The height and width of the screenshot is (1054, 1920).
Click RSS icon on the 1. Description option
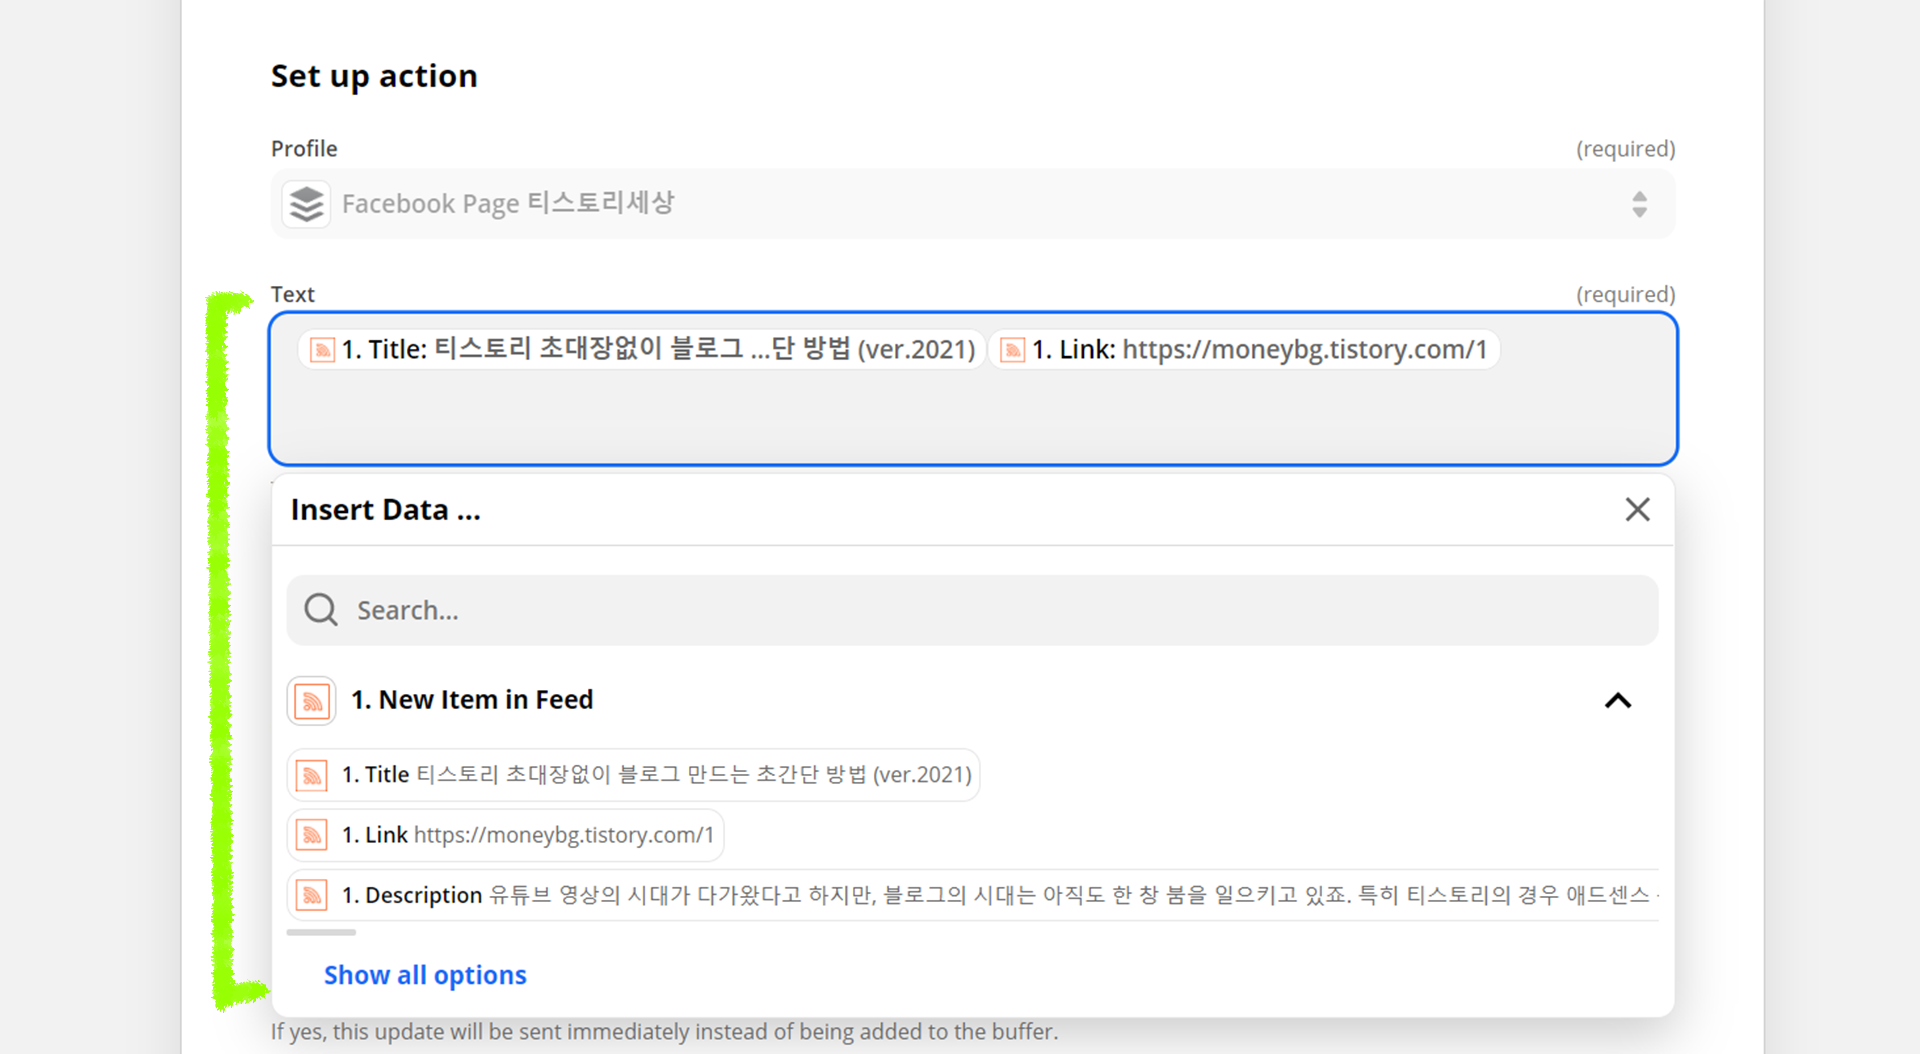(312, 895)
